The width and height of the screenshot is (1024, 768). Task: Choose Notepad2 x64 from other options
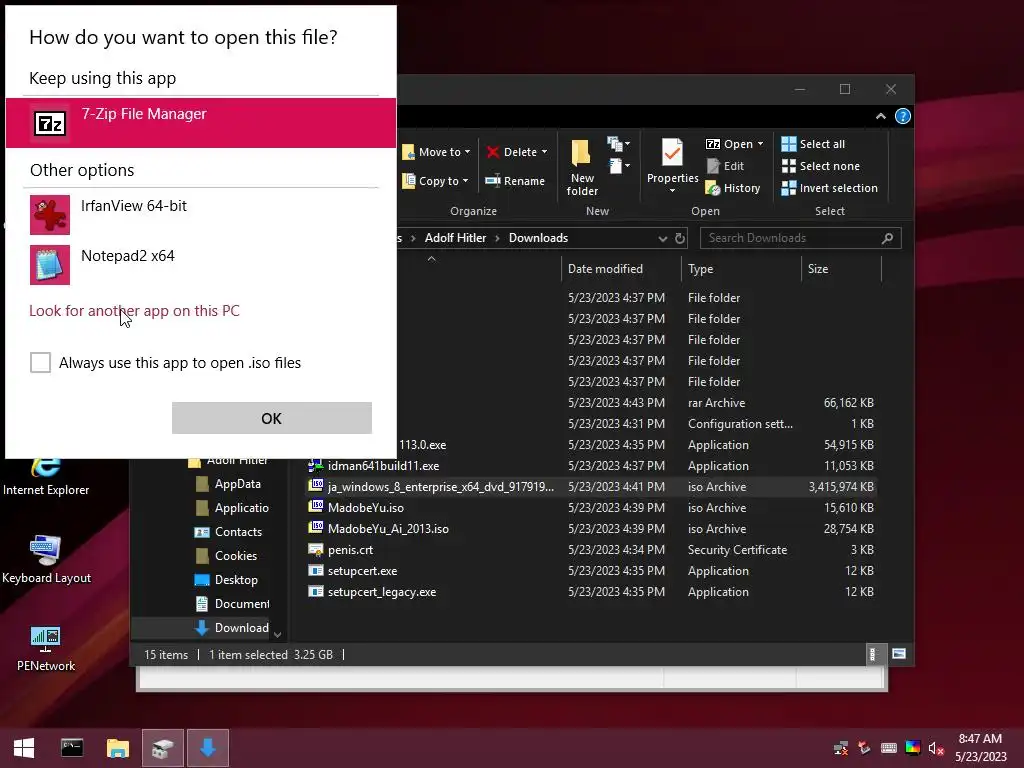[x=200, y=264]
